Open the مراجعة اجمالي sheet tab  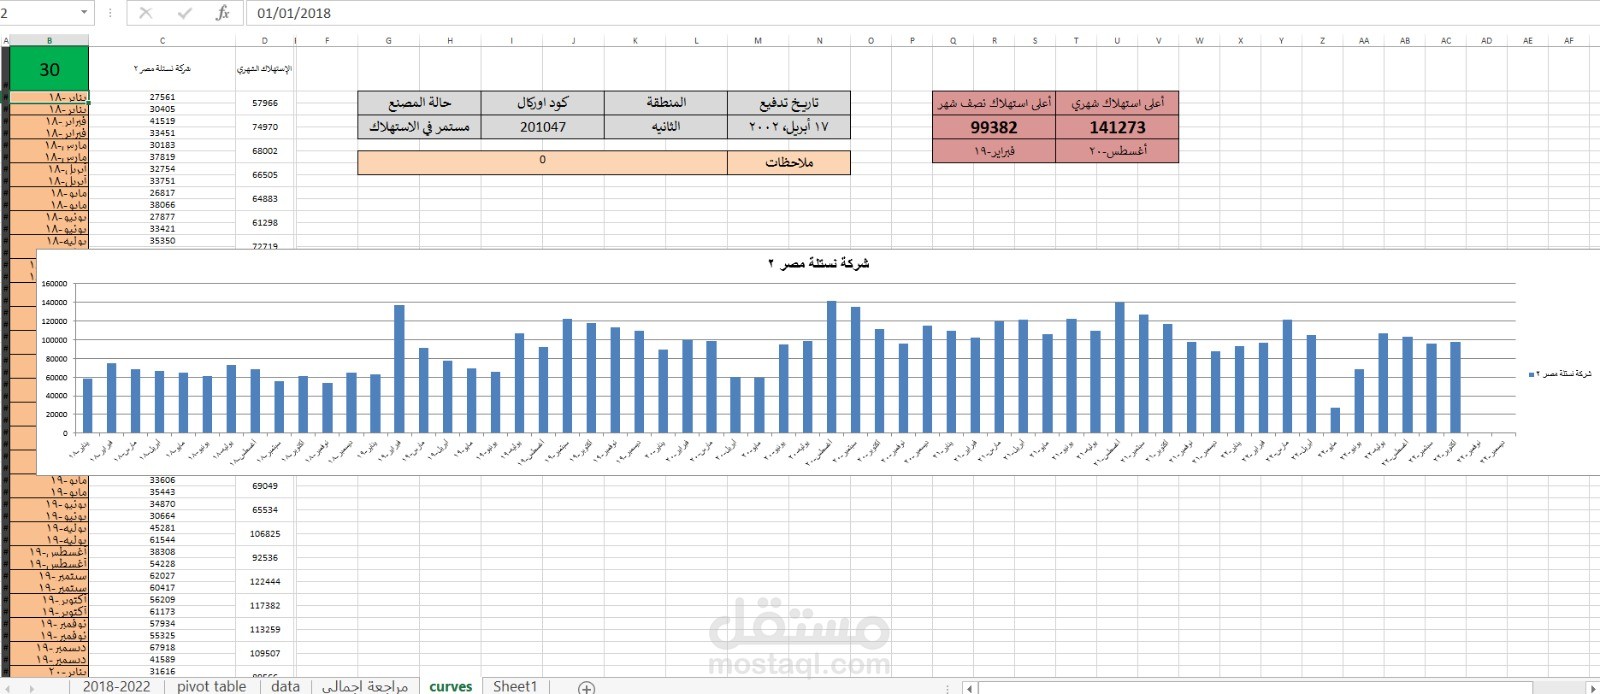coord(365,686)
